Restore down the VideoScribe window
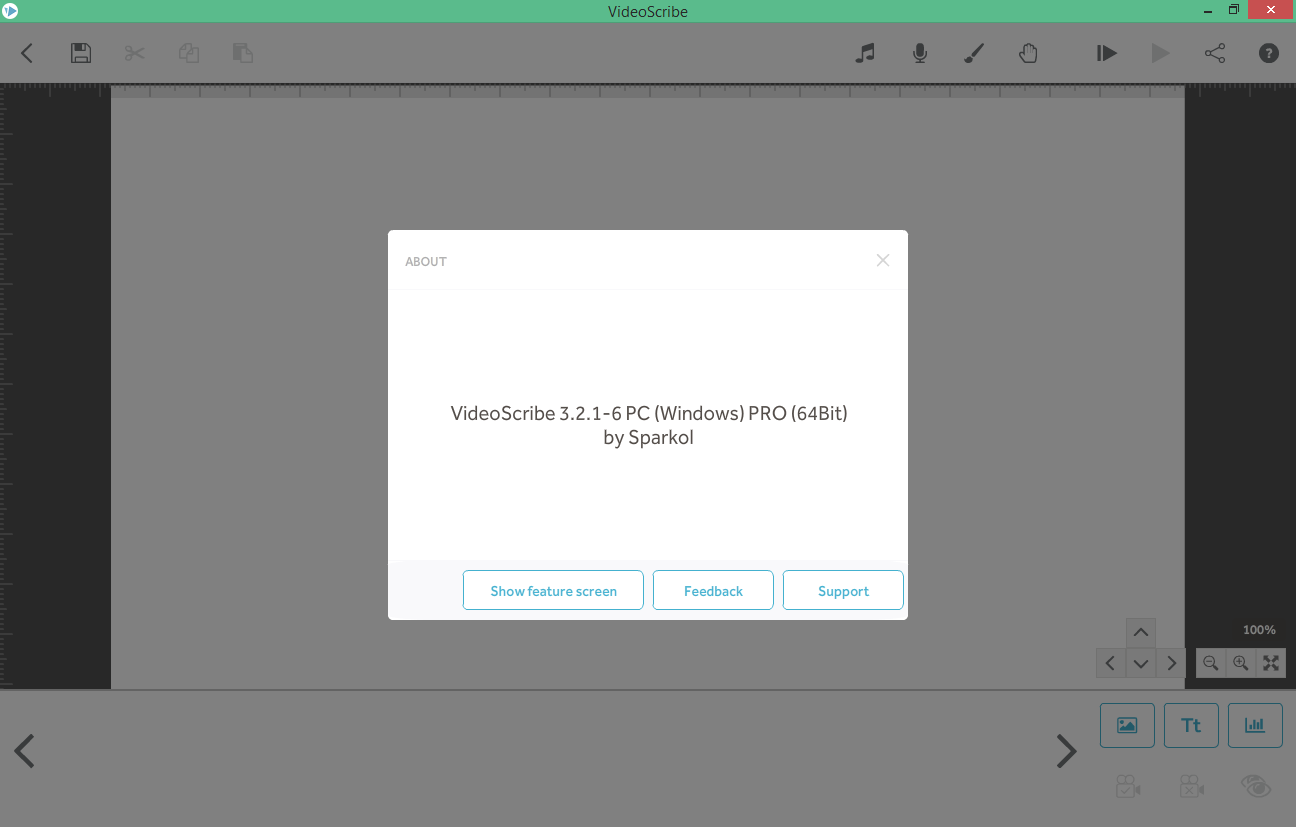 [x=1234, y=10]
